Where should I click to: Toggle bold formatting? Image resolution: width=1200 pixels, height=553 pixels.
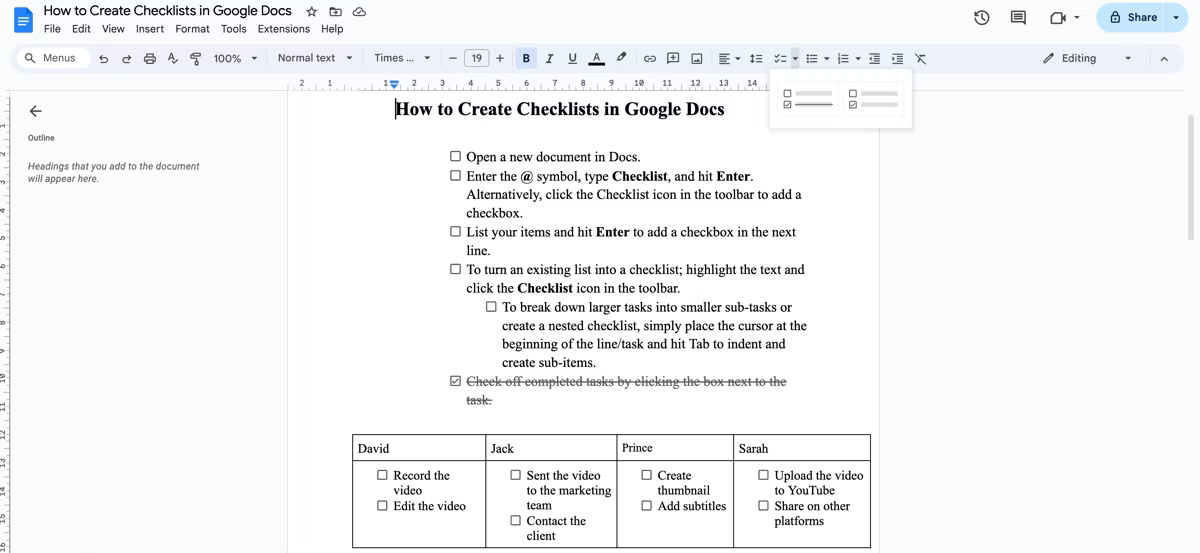click(526, 58)
